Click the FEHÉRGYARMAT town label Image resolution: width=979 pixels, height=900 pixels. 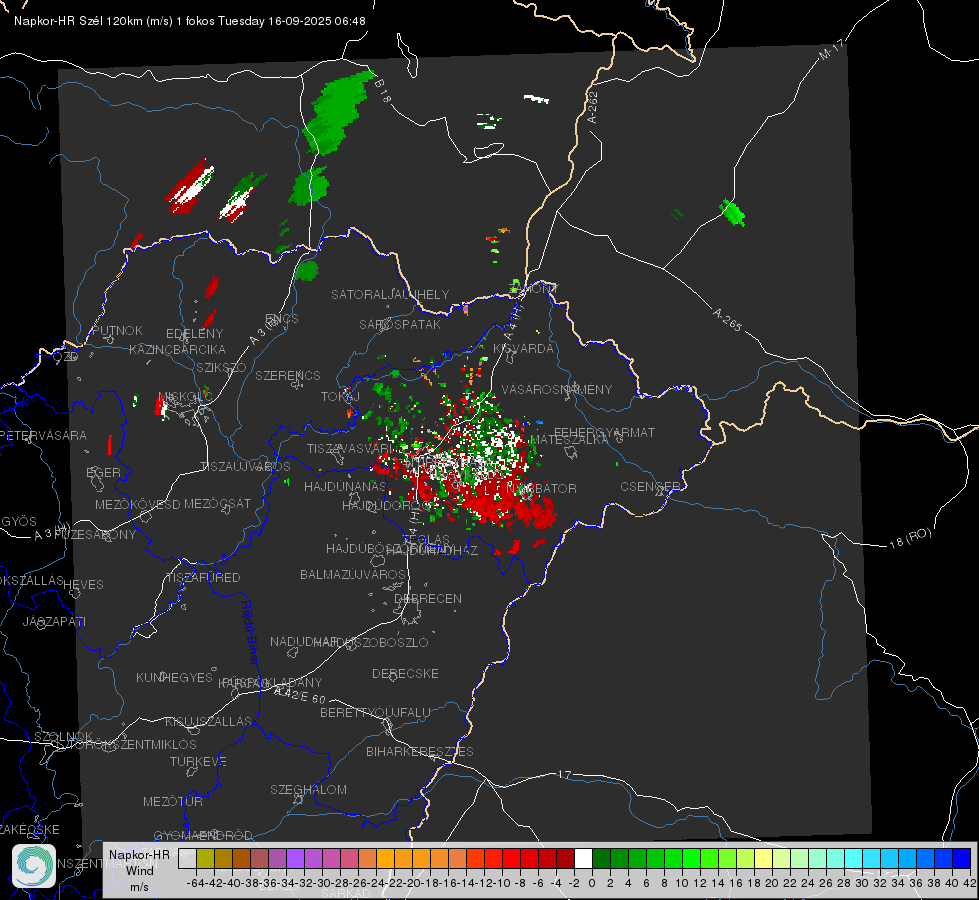[604, 432]
